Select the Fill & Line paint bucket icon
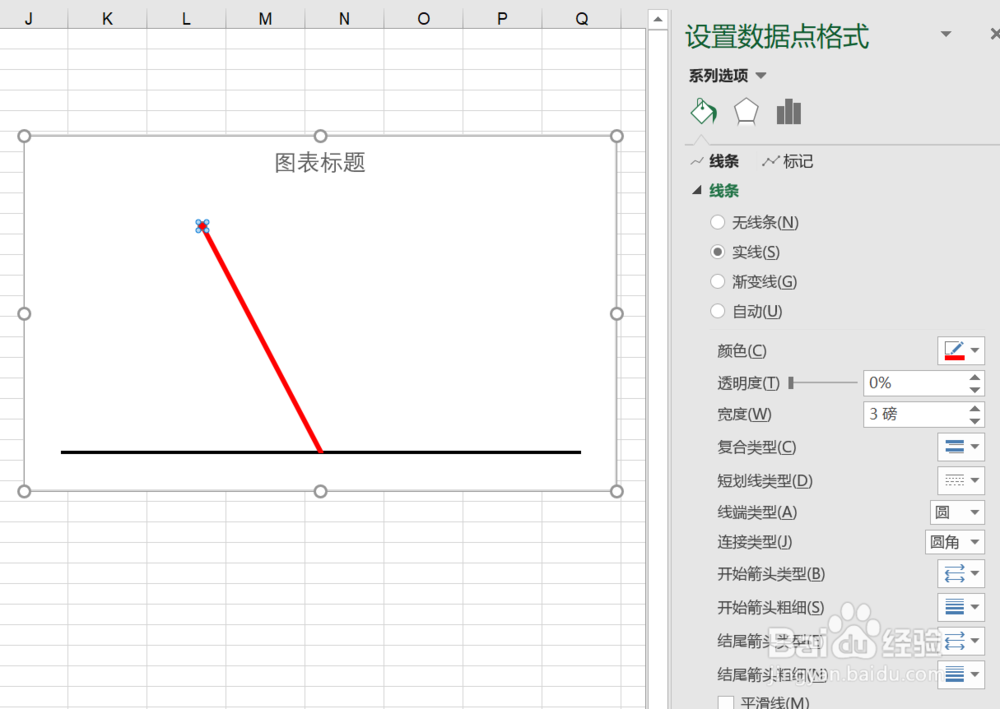 [703, 111]
